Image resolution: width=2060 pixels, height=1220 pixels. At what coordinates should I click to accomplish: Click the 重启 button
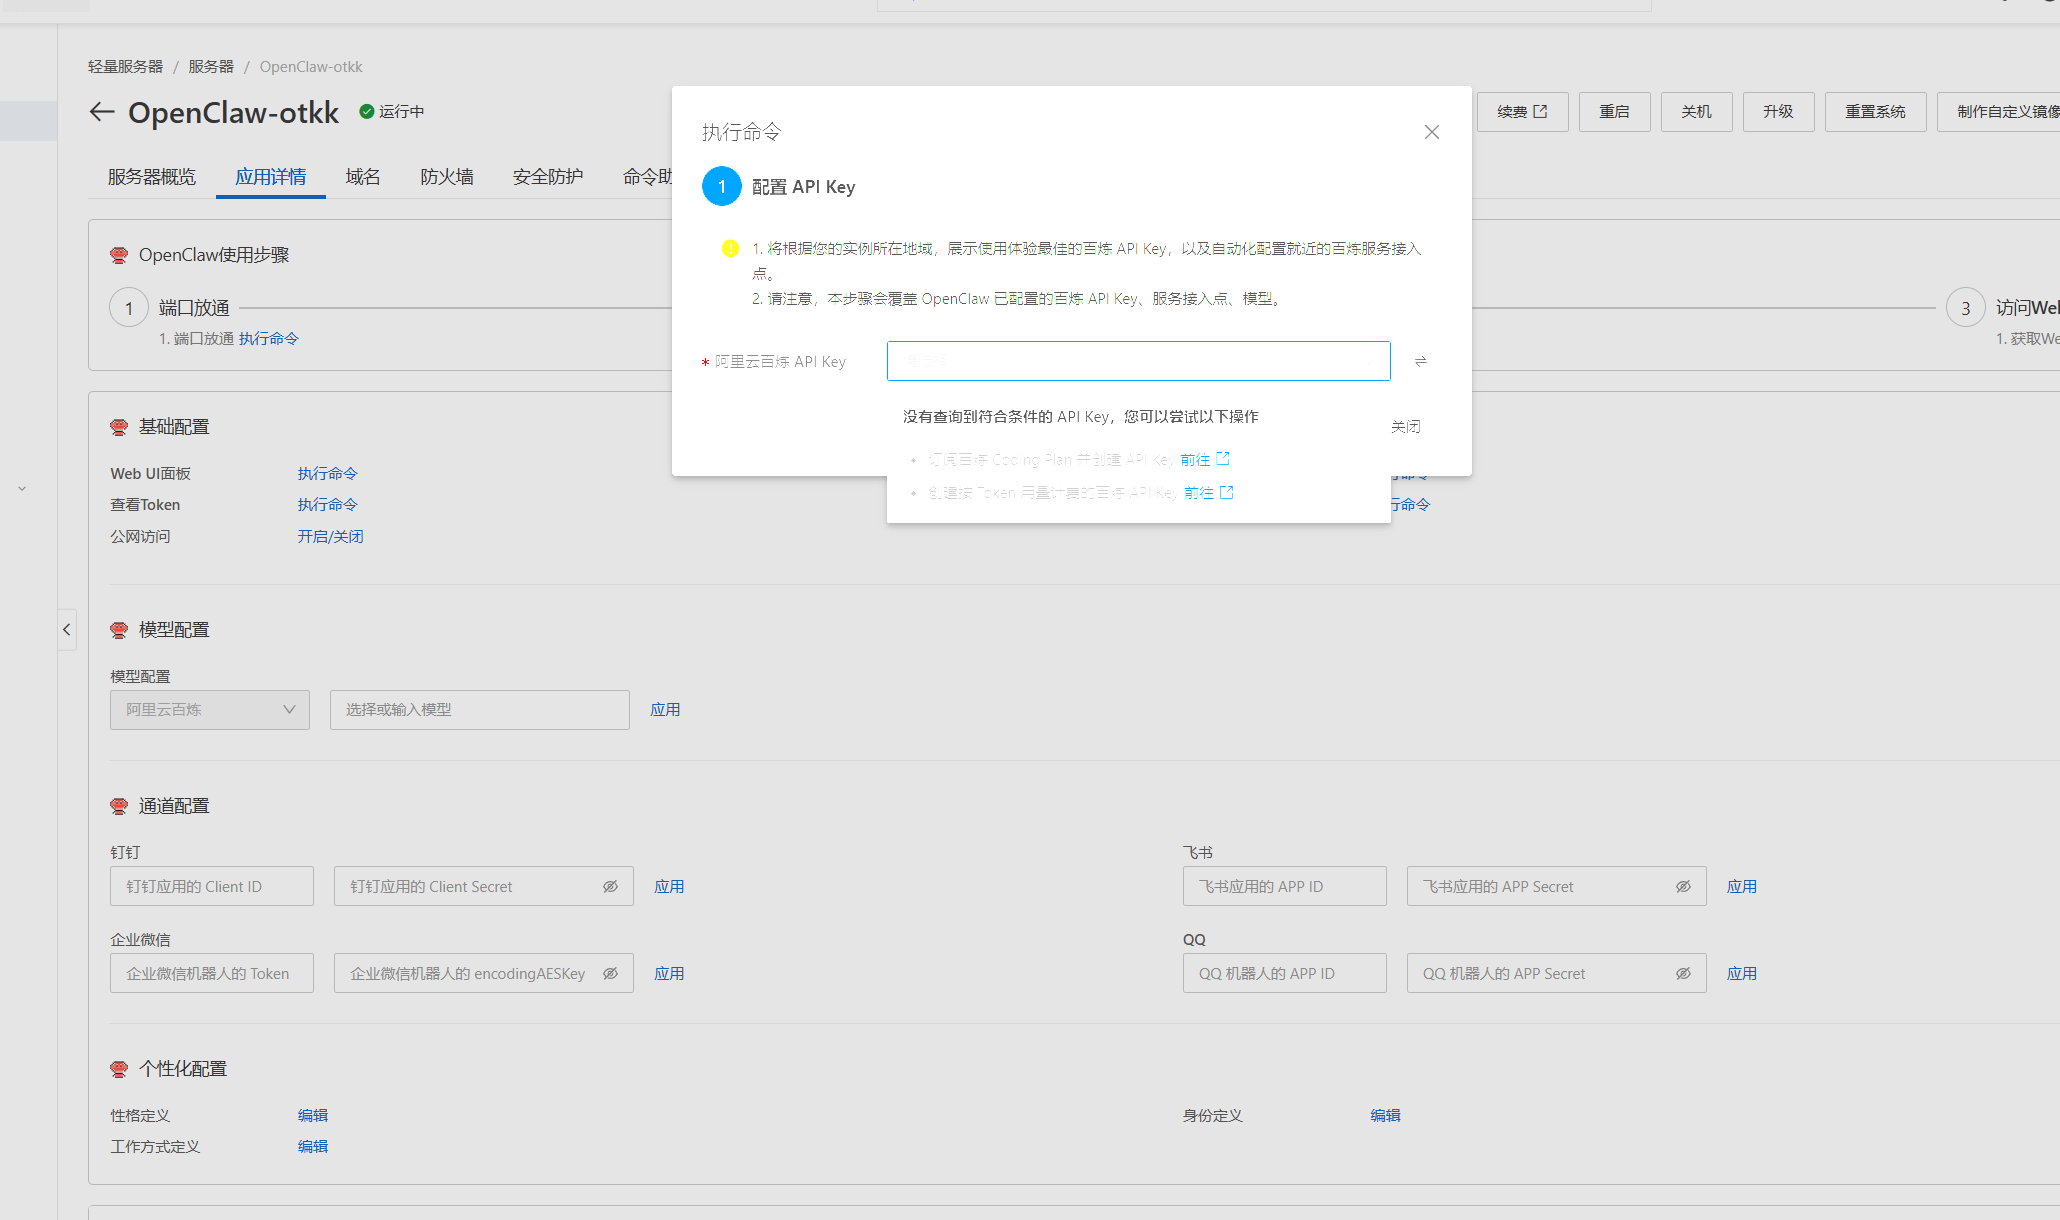pos(1614,112)
